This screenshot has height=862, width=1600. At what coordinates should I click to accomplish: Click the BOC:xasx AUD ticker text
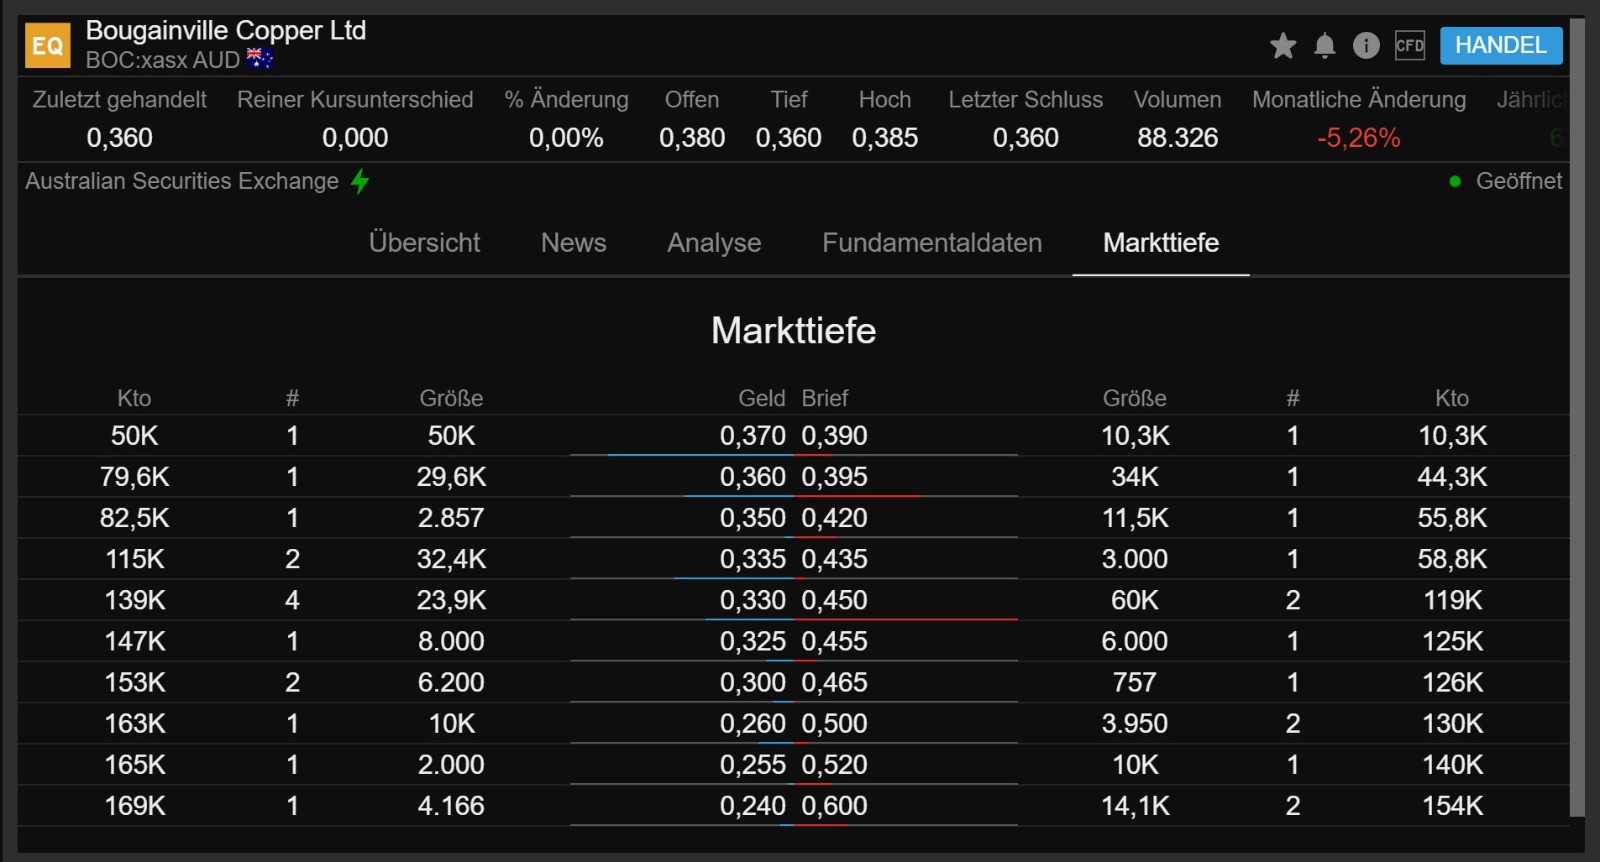point(163,60)
